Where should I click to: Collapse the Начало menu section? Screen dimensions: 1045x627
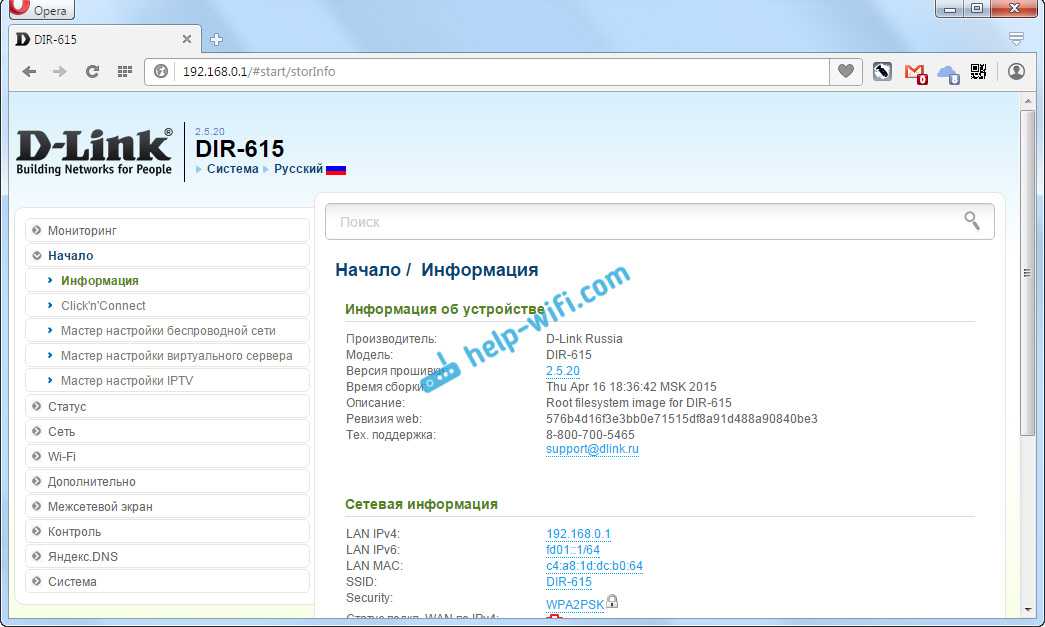[x=70, y=256]
